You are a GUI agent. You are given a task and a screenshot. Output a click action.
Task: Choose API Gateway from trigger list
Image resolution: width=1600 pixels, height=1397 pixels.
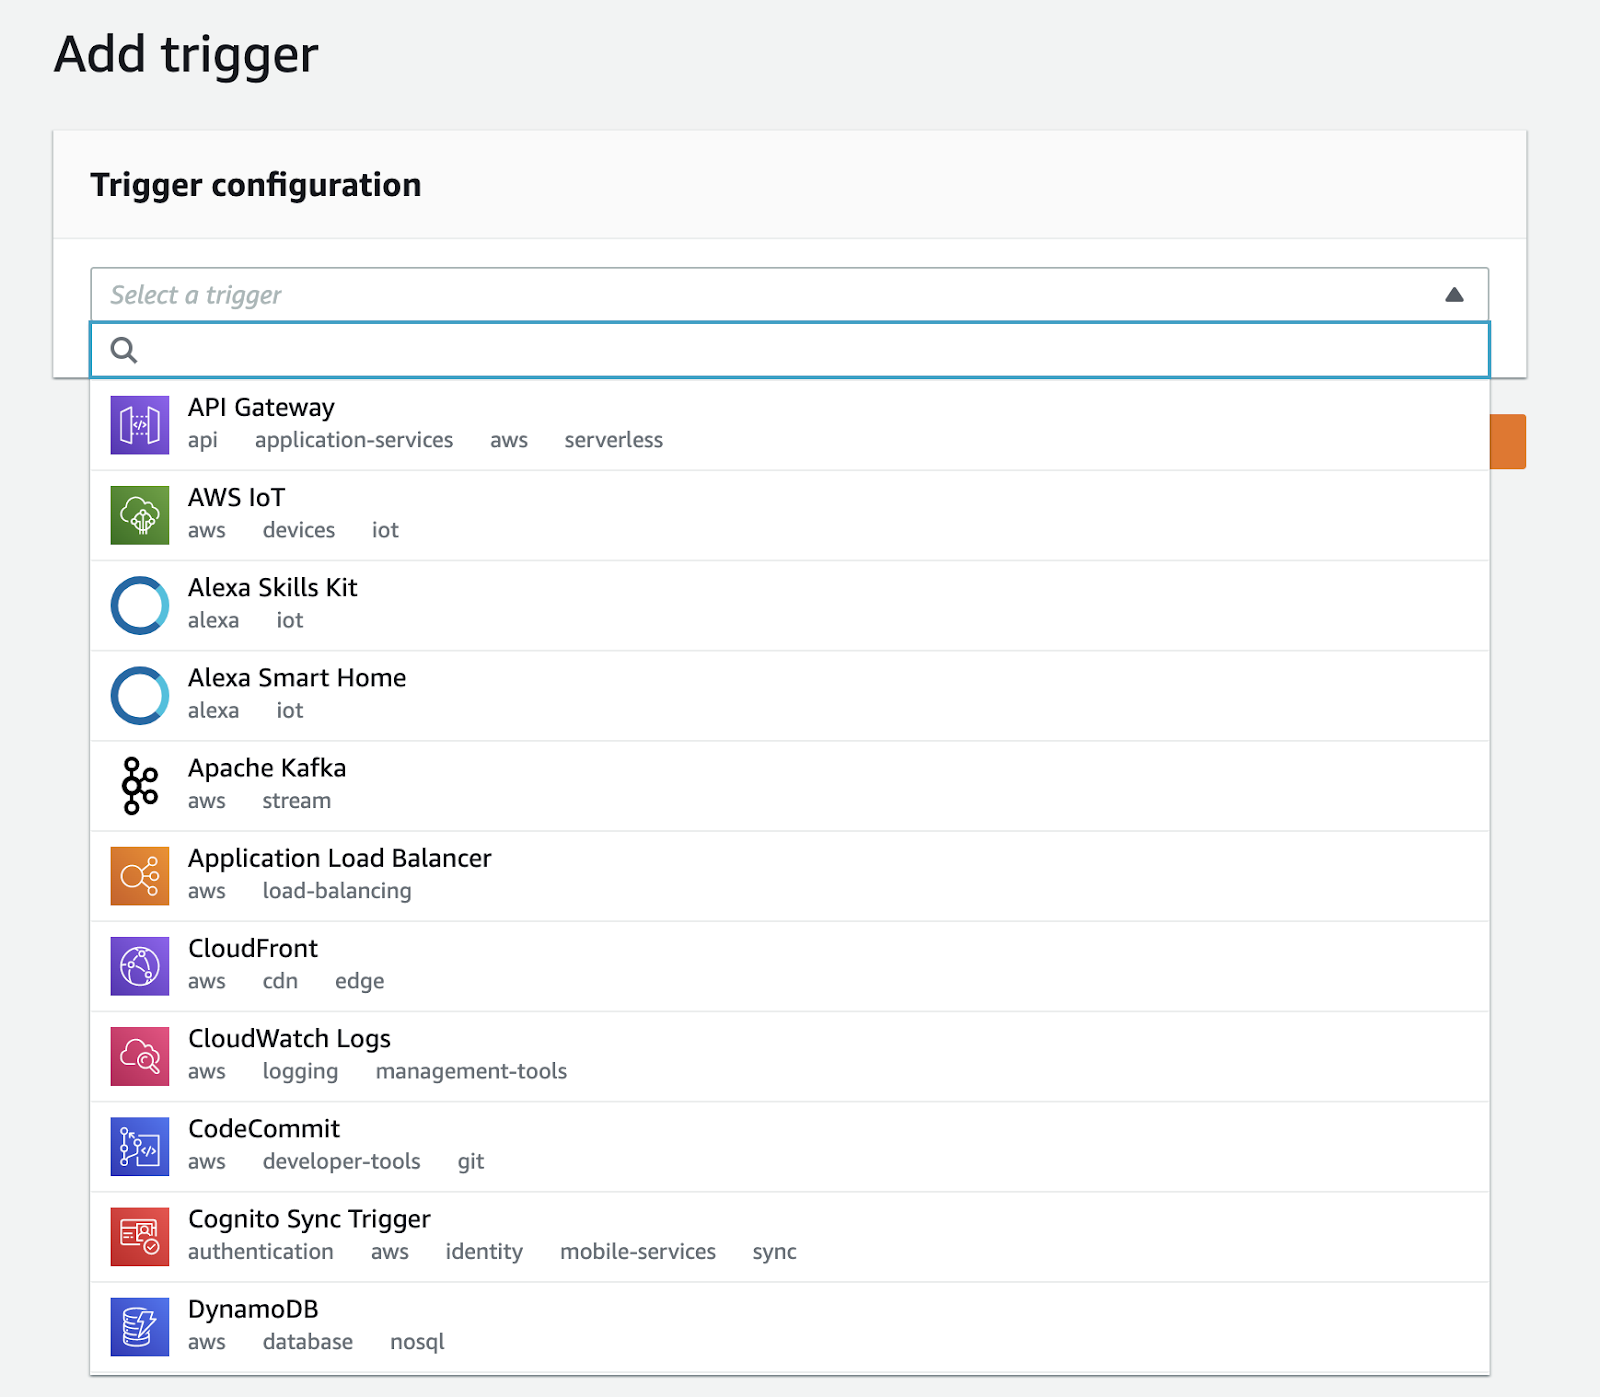tap(789, 425)
